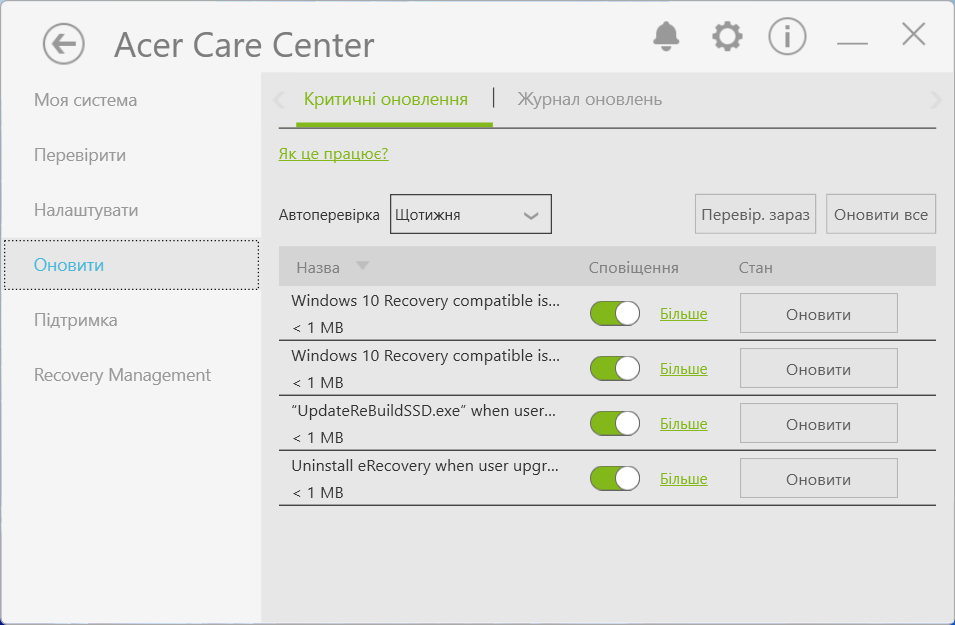The image size is (955, 625).
Task: Toggle notification for first Windows 10 Recovery update
Action: [x=615, y=314]
